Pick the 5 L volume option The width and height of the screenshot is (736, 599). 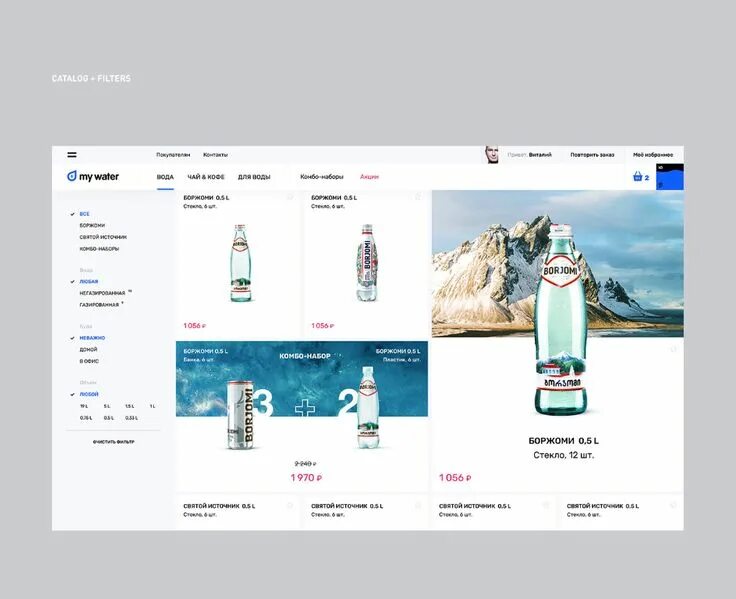pos(107,406)
